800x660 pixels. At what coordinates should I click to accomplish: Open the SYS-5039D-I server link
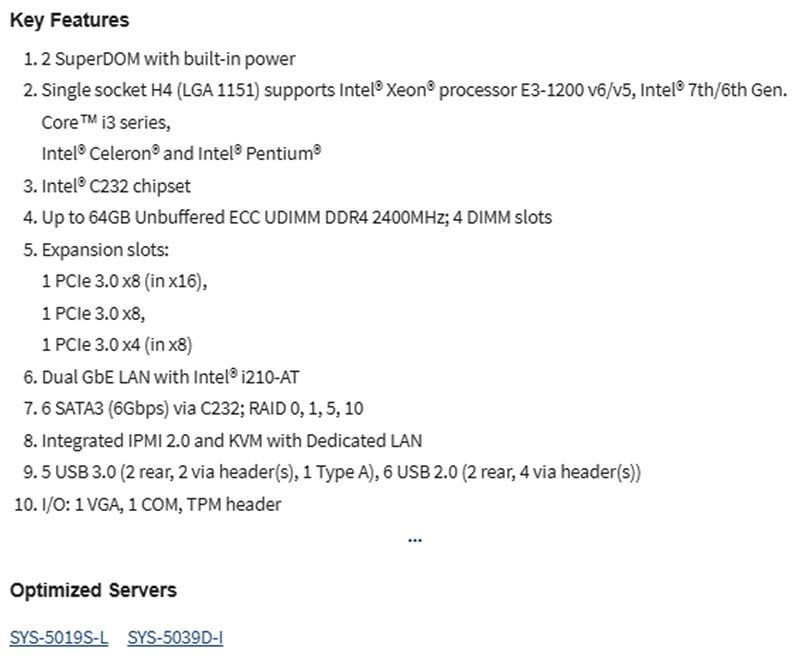tap(175, 638)
